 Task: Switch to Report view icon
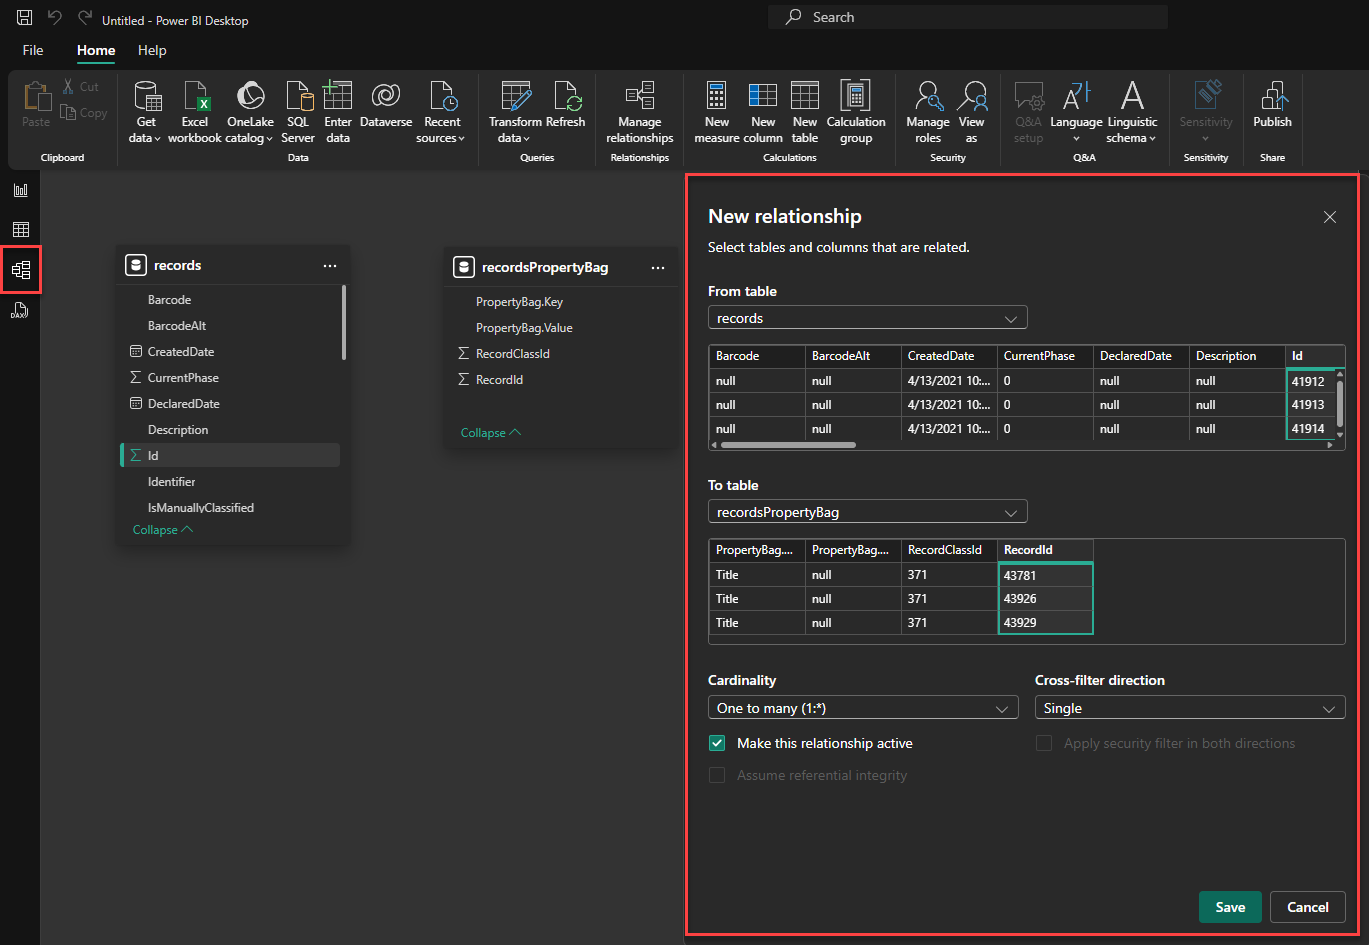pyautogui.click(x=21, y=190)
